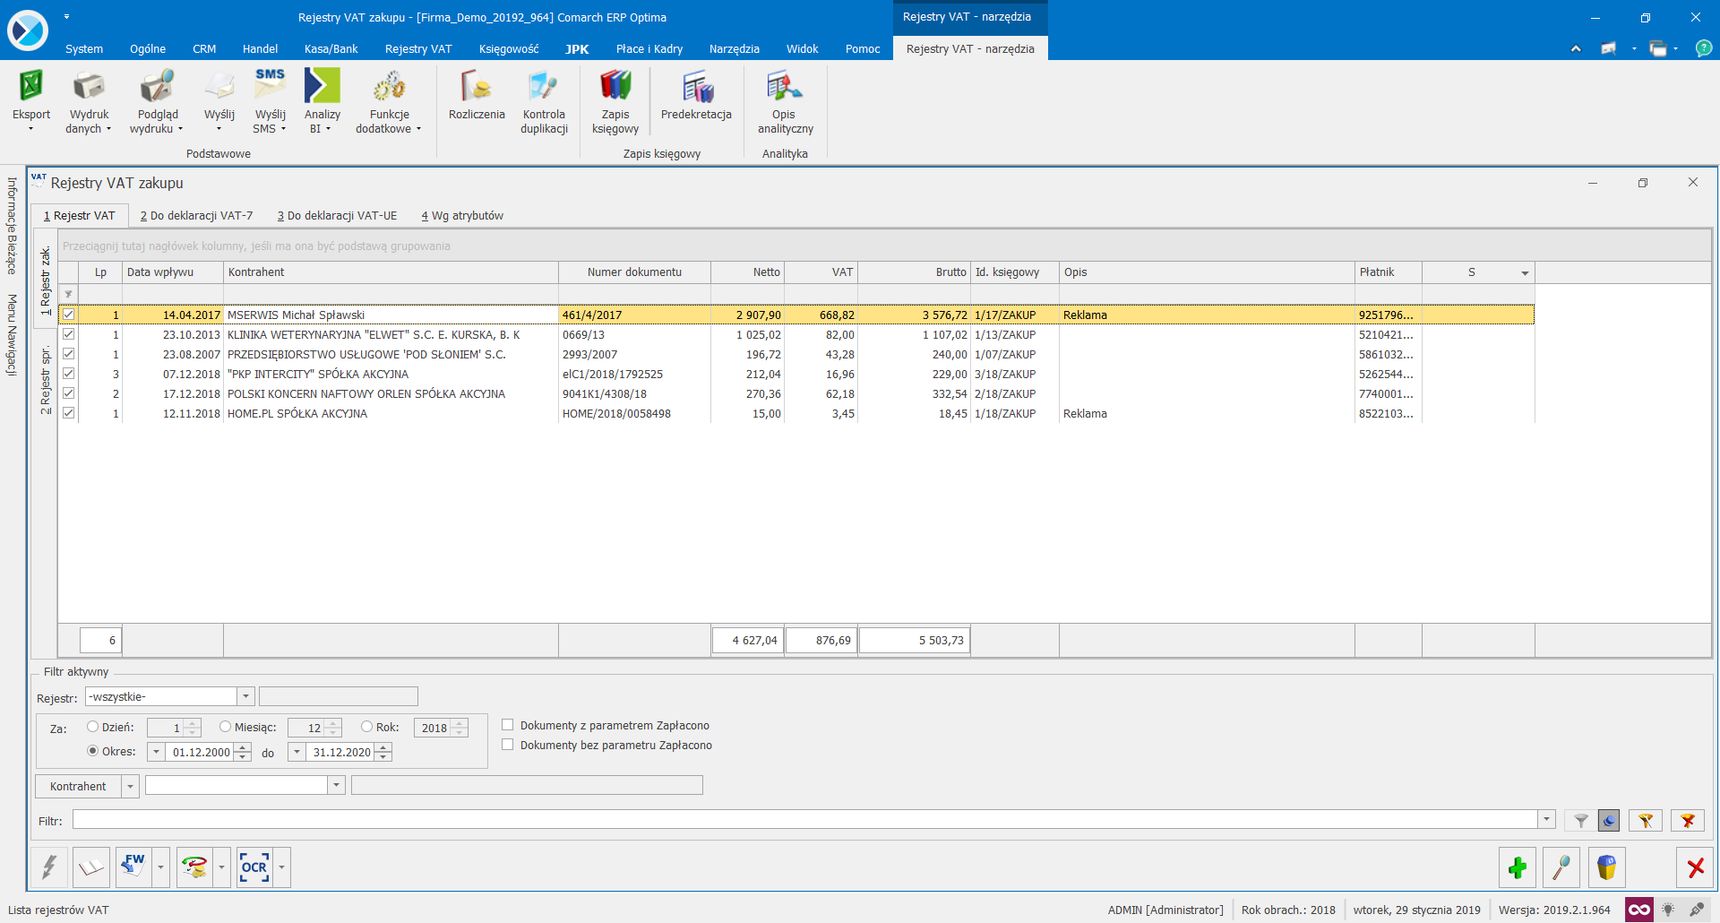1720x923 pixels.
Task: Expand the Rejestr dropdown list
Action: click(x=245, y=696)
